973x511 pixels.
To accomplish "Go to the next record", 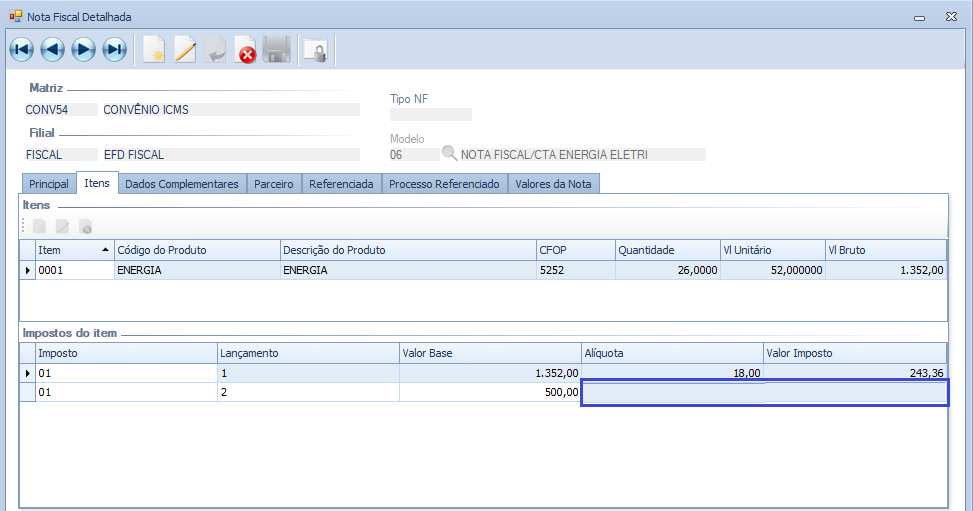I will click(83, 49).
